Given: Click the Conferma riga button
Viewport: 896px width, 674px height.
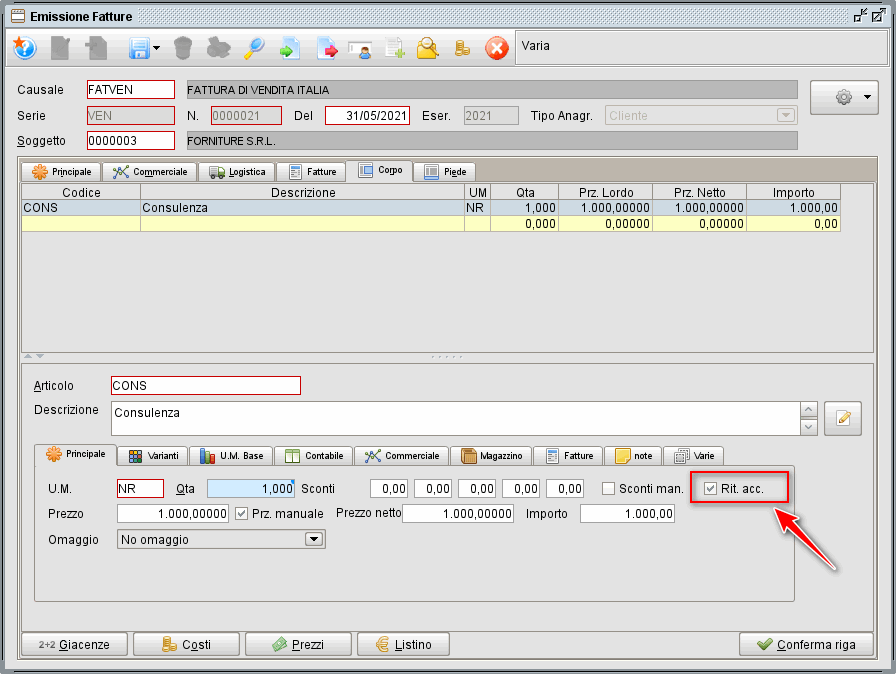Looking at the screenshot, I should [807, 644].
